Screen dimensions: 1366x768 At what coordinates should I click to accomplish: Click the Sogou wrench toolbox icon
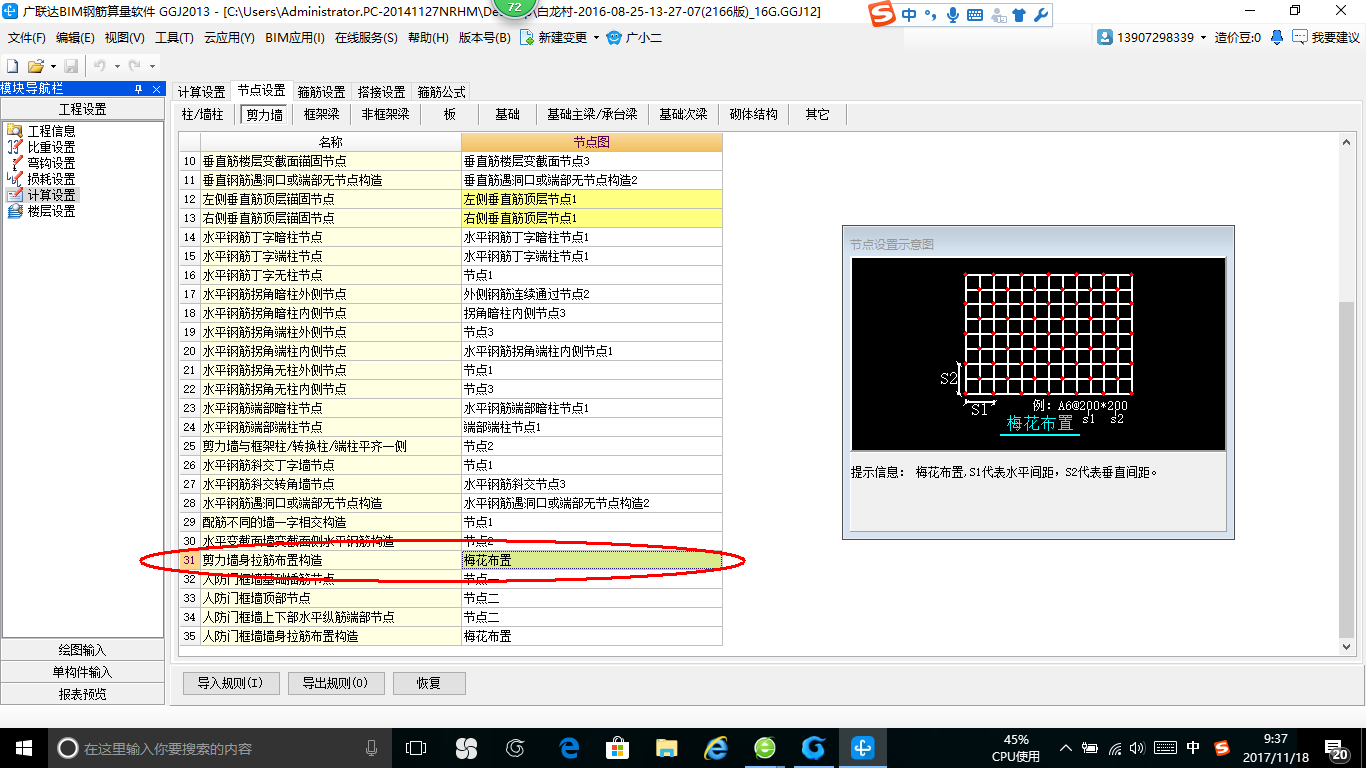coord(1040,15)
